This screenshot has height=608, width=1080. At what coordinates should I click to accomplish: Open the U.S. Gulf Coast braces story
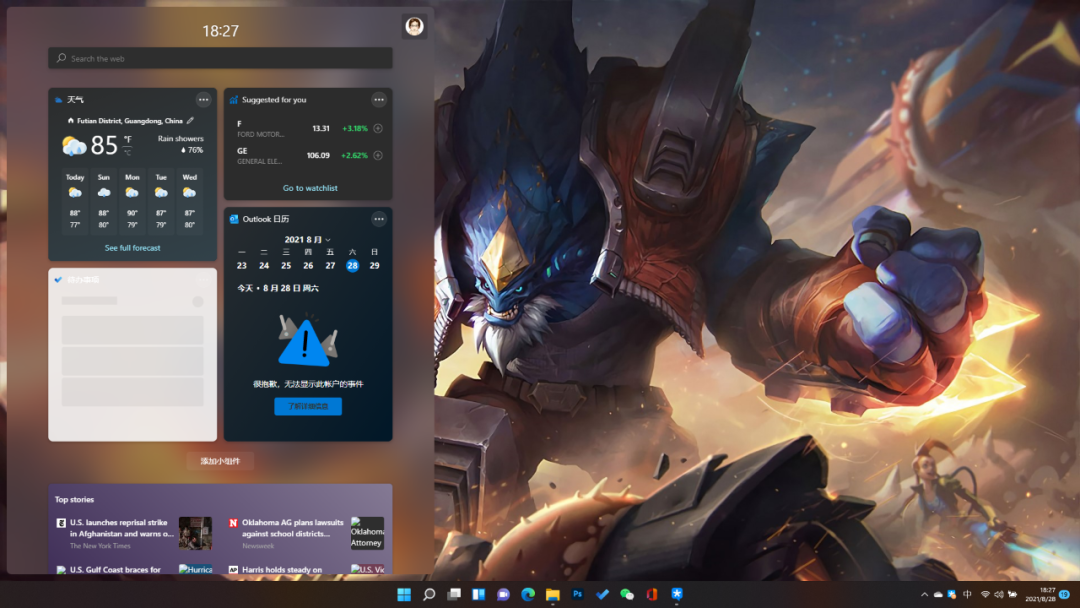click(115, 569)
